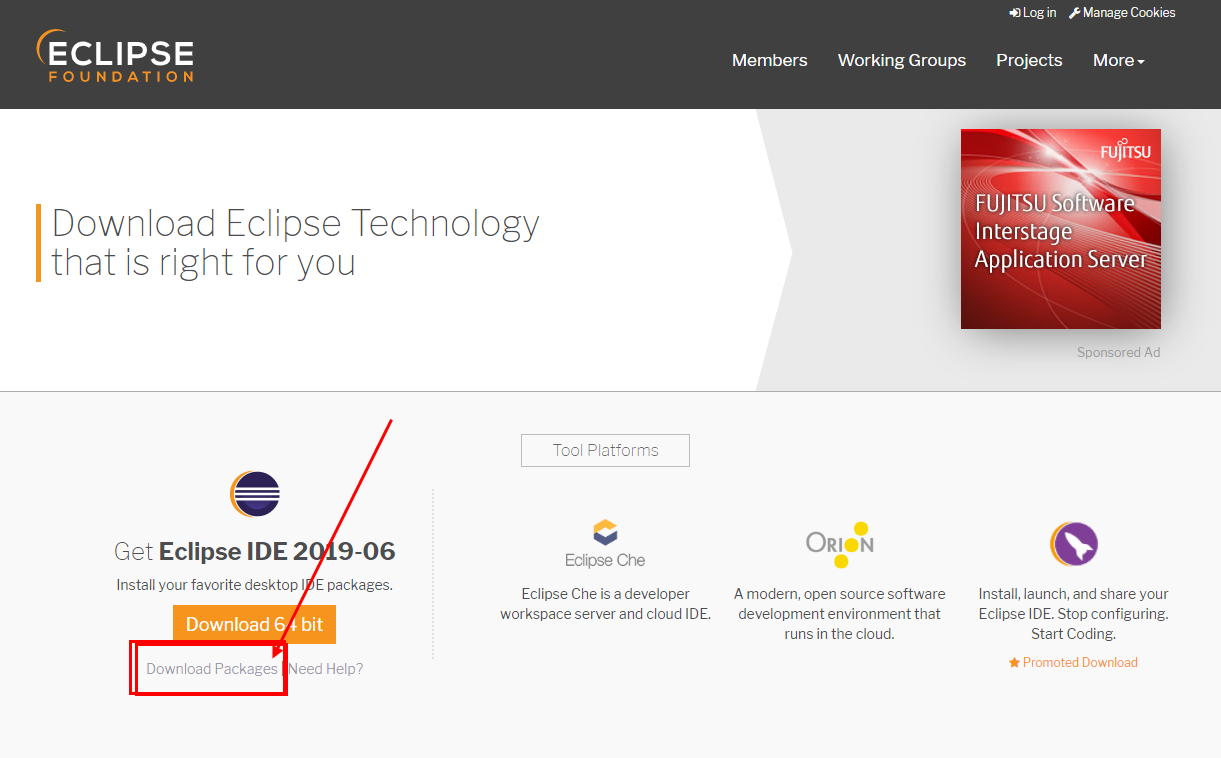1221x758 pixels.
Task: Click the Eclipse IDE sphere icon
Action: point(255,493)
